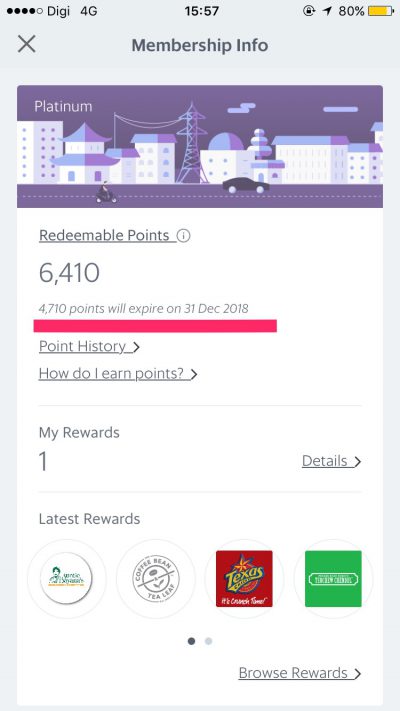Expand How do I earn points arrow
Image resolution: width=400 pixels, height=711 pixels.
tap(194, 375)
